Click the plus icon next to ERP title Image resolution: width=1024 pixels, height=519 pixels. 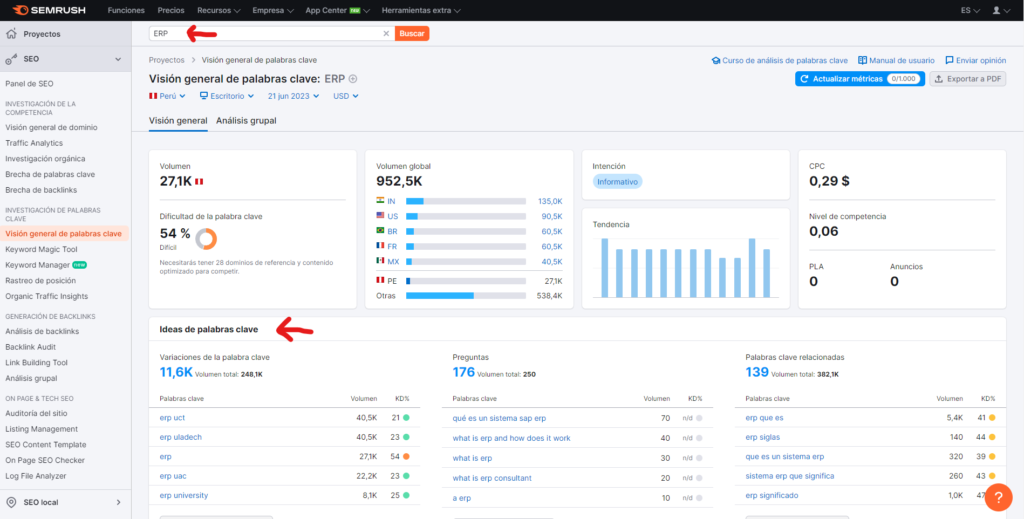coord(353,79)
